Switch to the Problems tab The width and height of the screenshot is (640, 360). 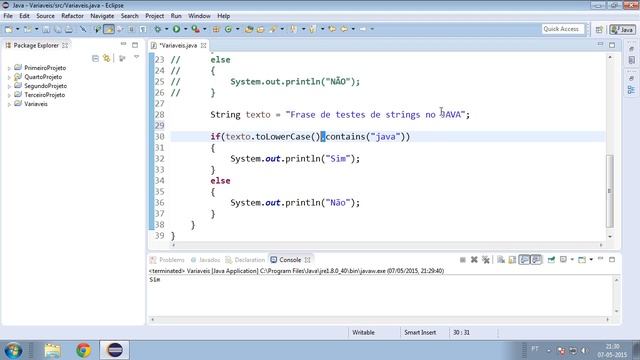pos(167,260)
